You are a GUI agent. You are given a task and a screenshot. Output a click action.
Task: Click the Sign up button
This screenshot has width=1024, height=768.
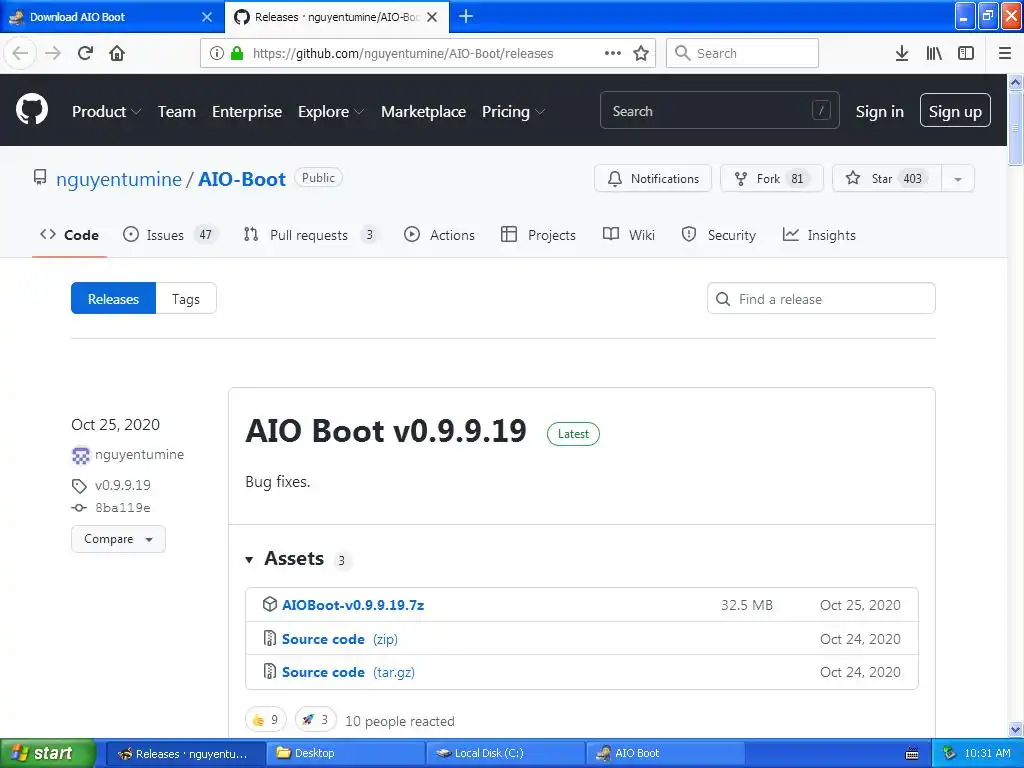(x=955, y=110)
